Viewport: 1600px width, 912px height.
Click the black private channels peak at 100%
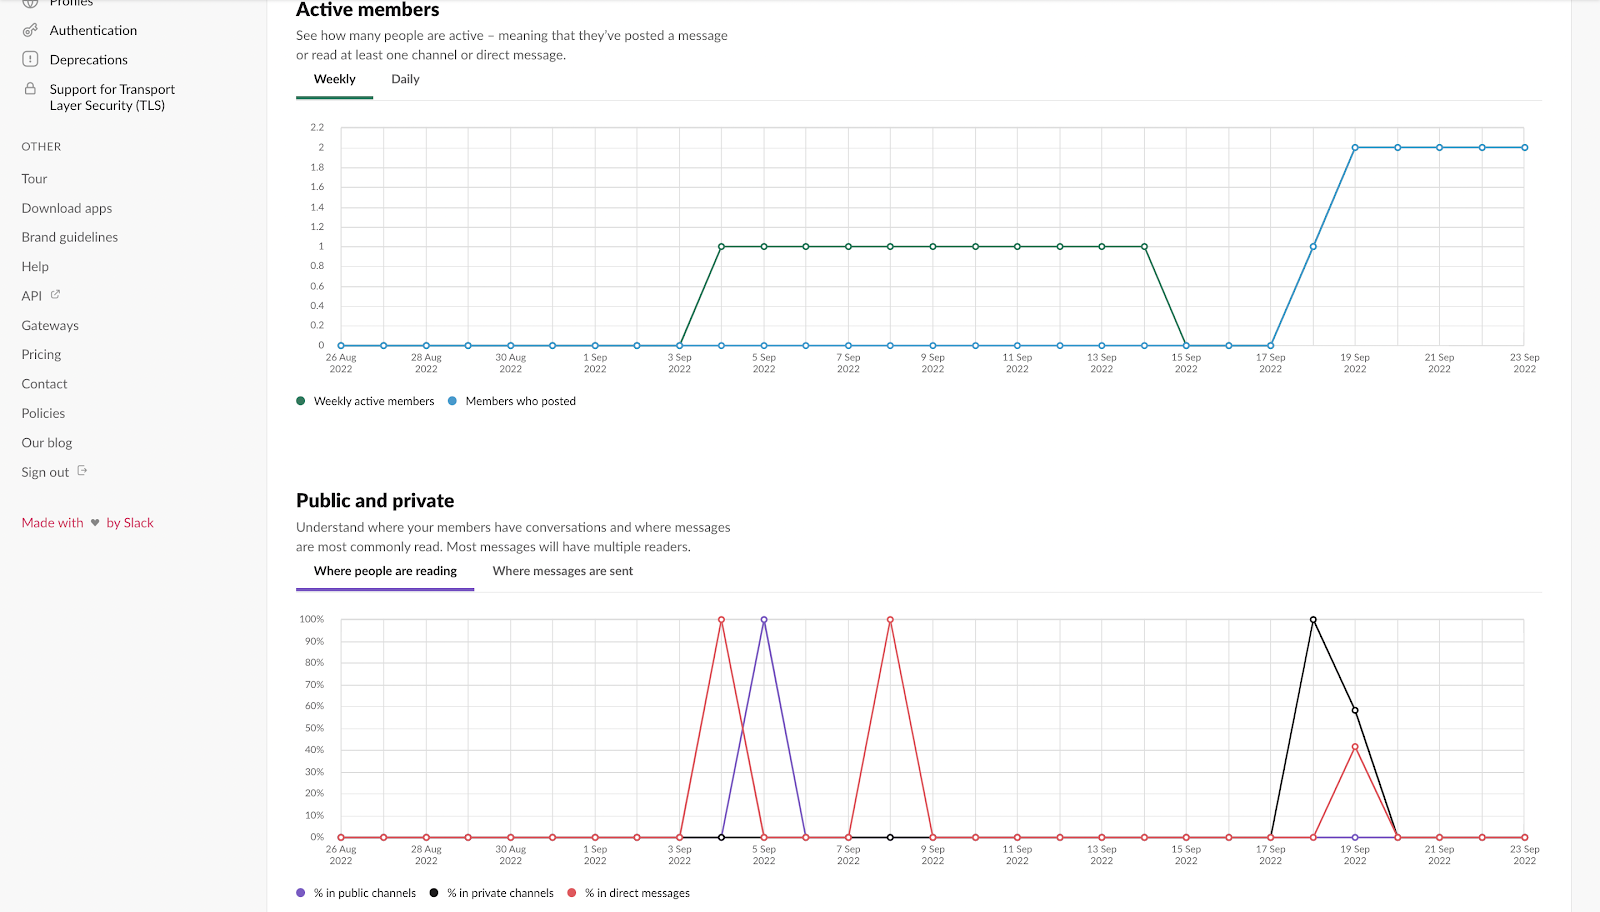(x=1313, y=620)
